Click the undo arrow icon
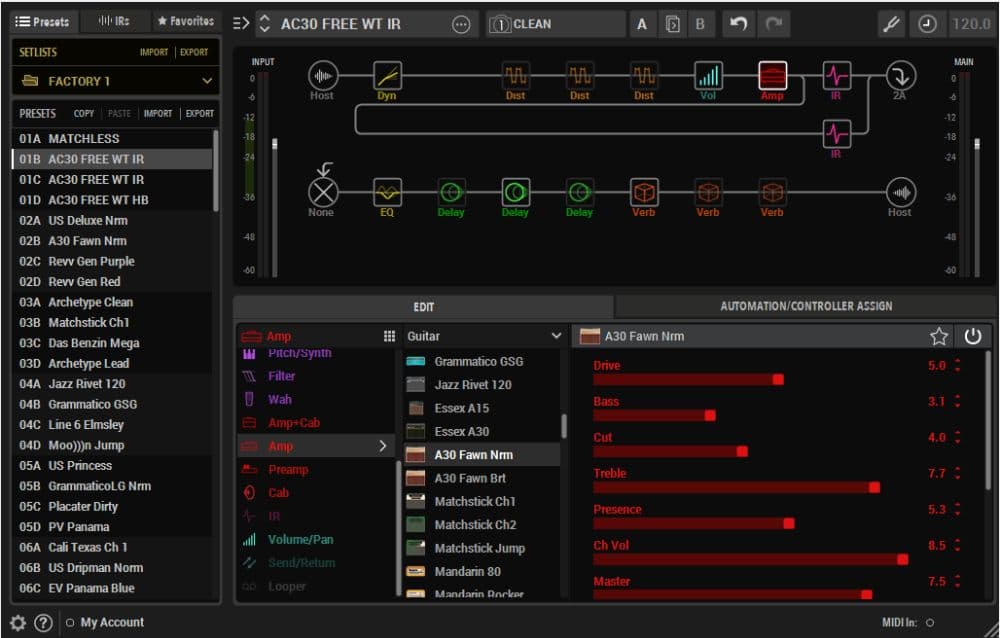This screenshot has width=1000, height=638. pyautogui.click(x=738, y=24)
